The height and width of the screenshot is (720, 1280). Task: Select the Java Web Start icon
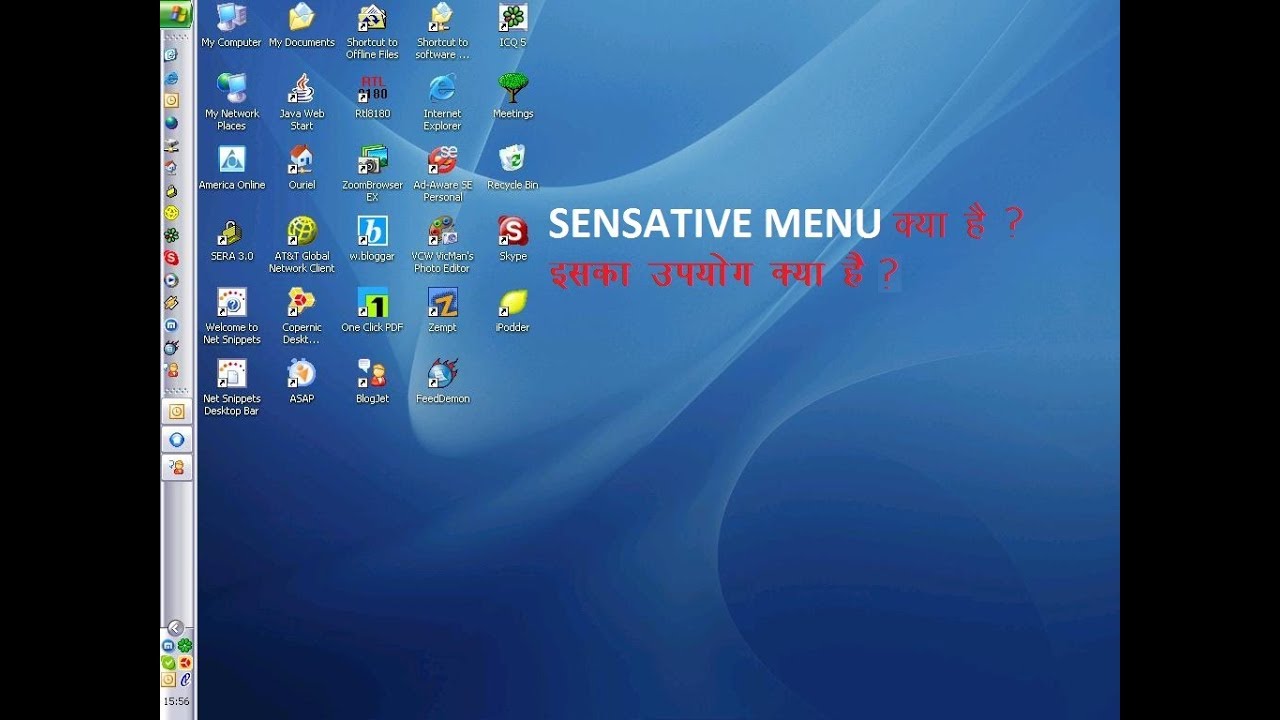301,102
